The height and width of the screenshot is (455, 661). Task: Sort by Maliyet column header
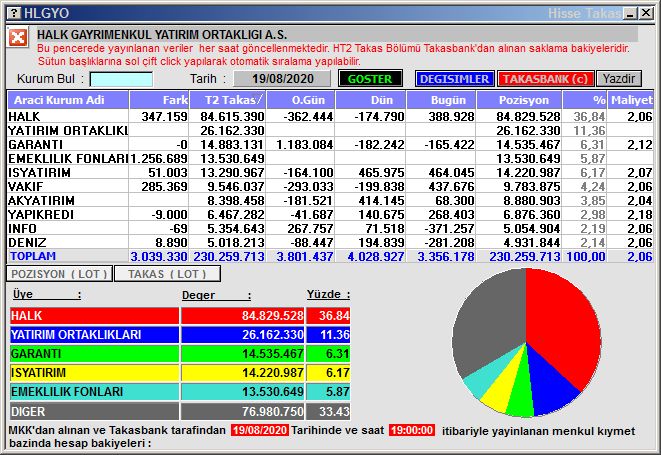pyautogui.click(x=631, y=100)
